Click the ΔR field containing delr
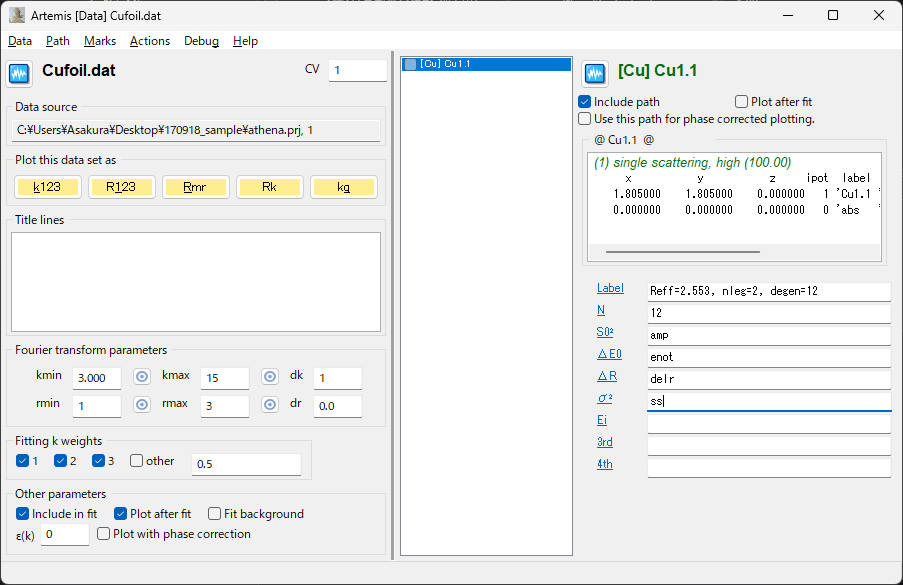This screenshot has width=903, height=585. coord(769,379)
